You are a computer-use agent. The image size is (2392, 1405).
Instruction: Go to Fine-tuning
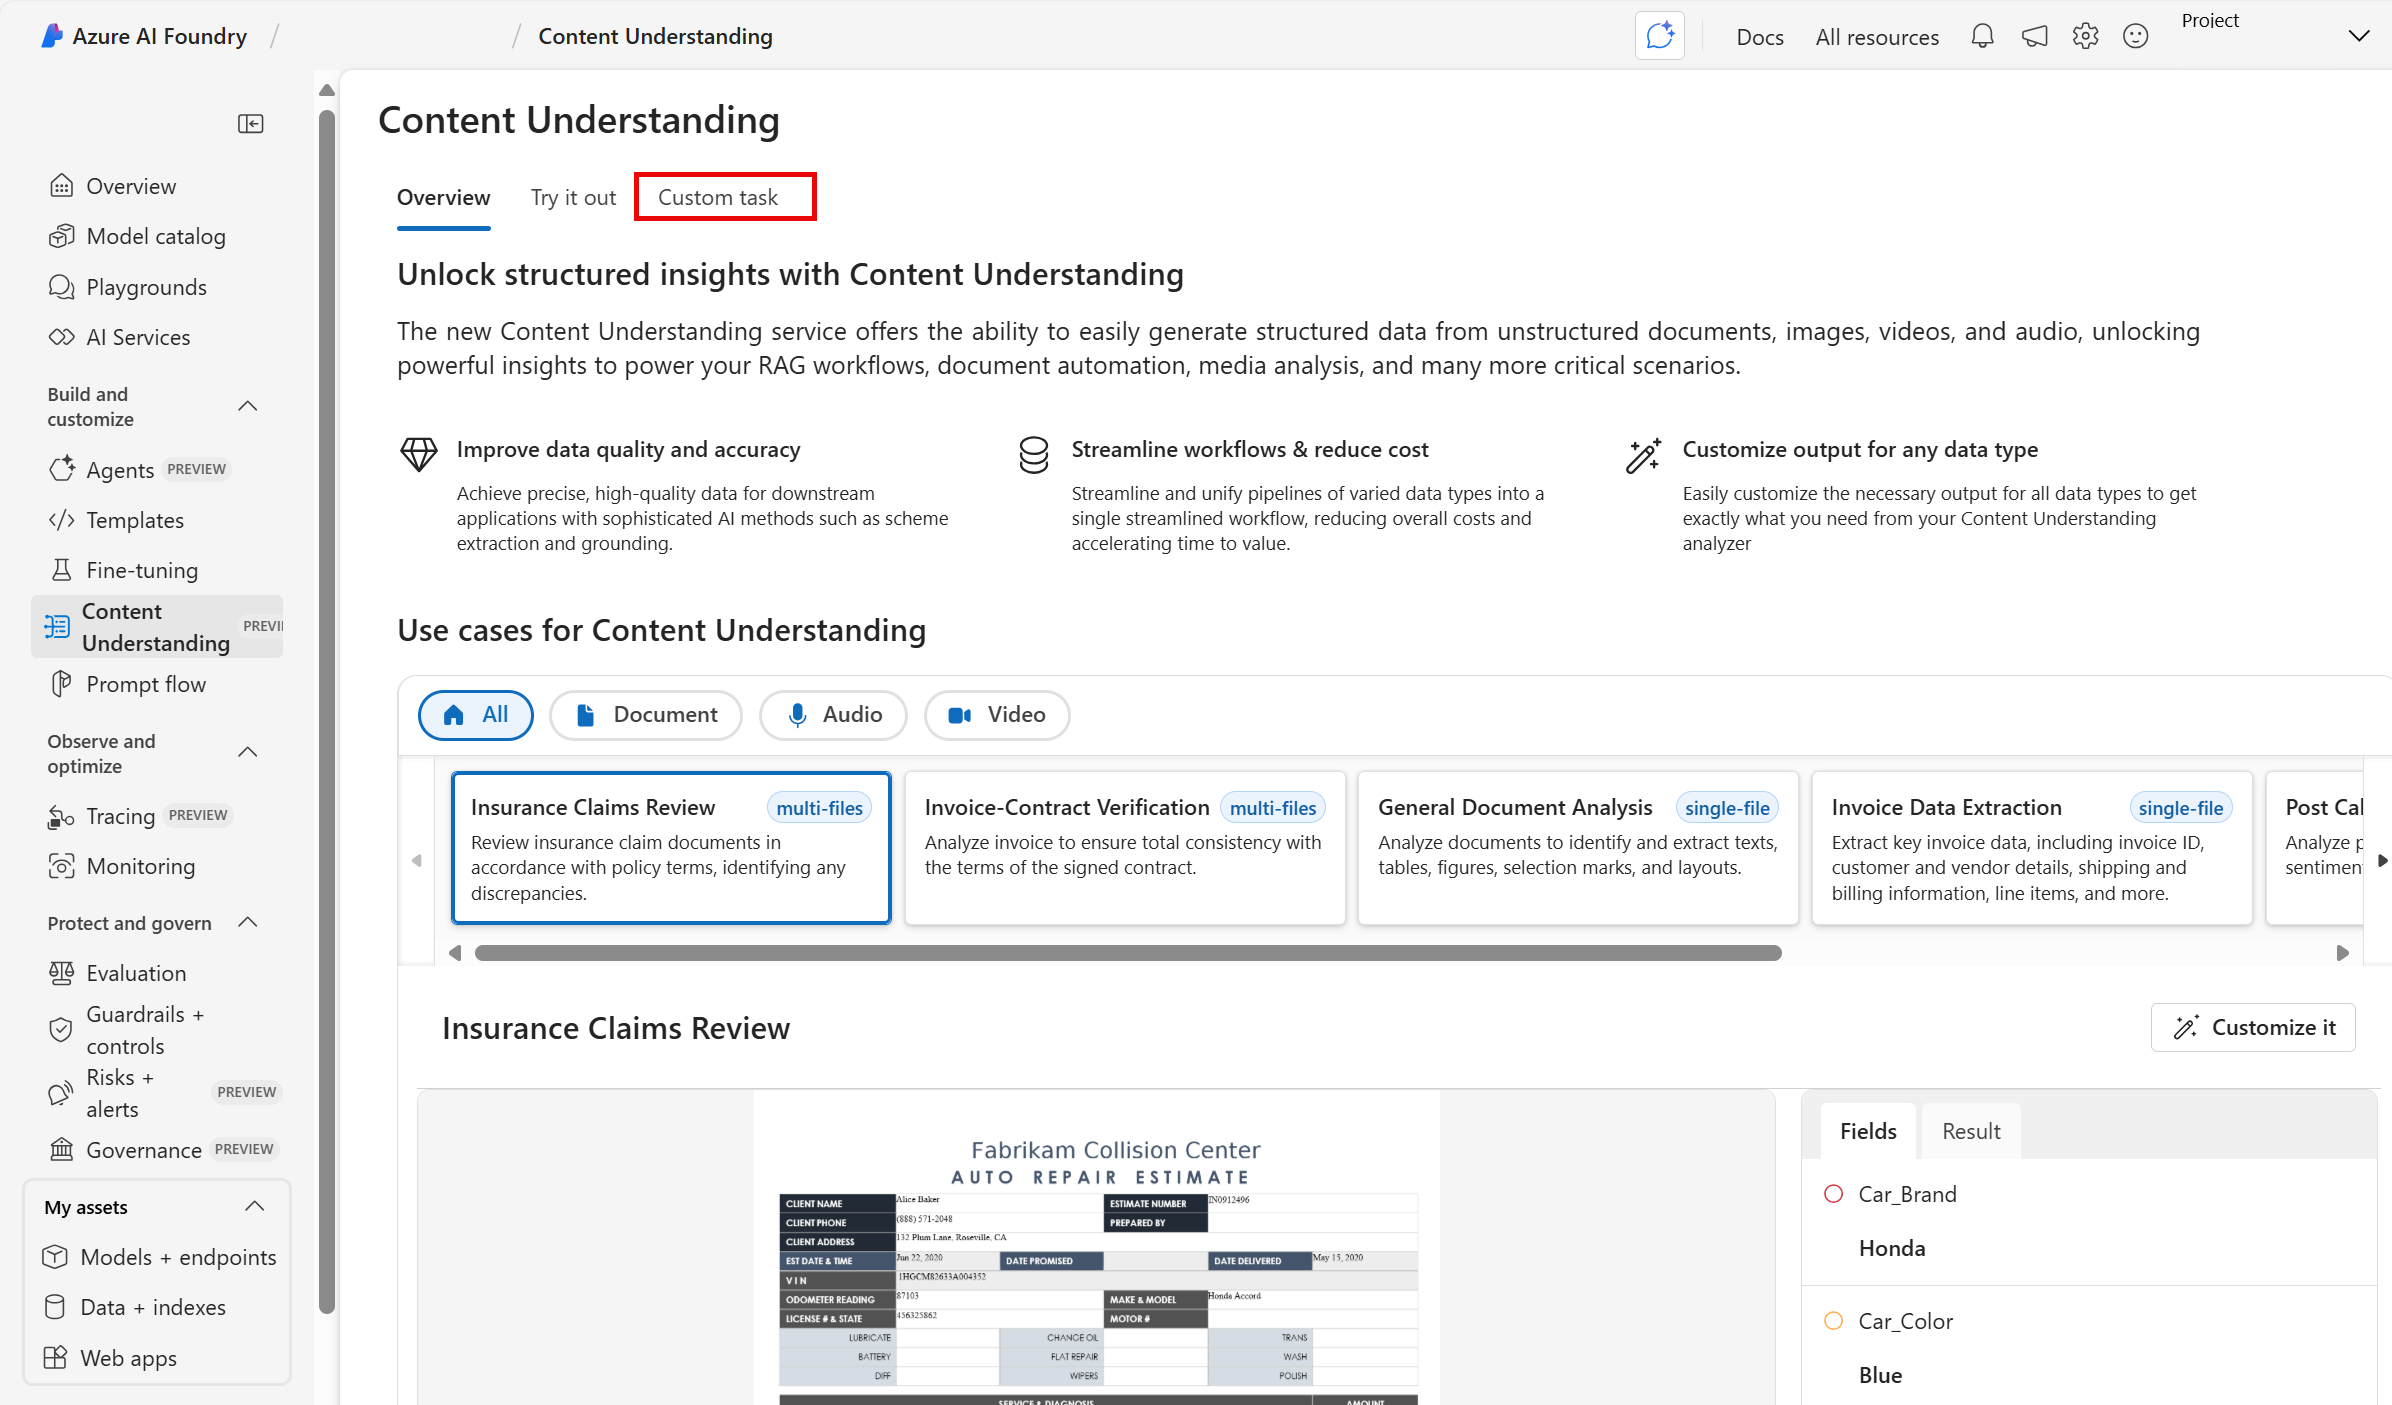tap(142, 570)
